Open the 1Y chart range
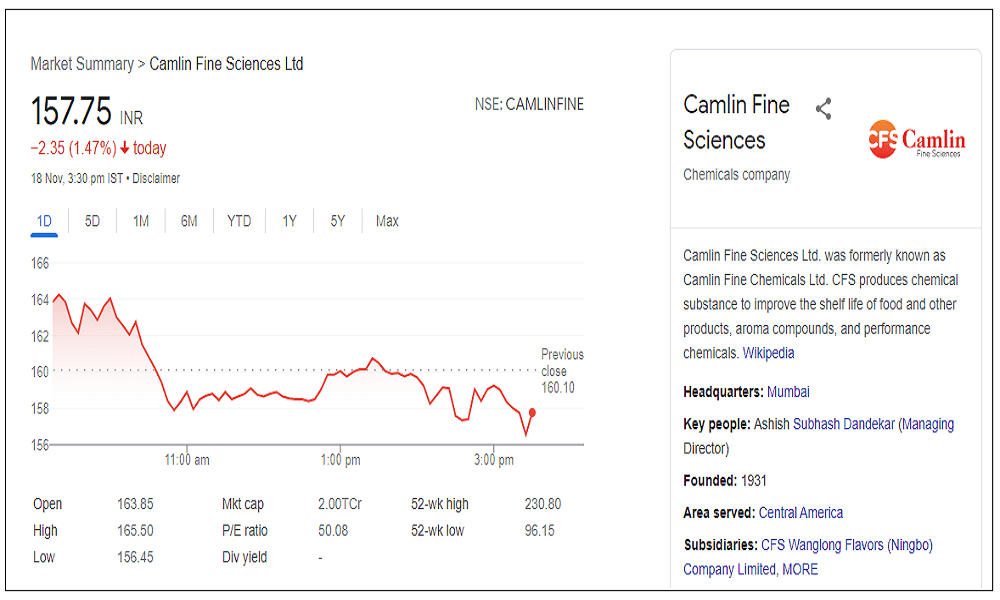The image size is (1000, 600). 290,221
